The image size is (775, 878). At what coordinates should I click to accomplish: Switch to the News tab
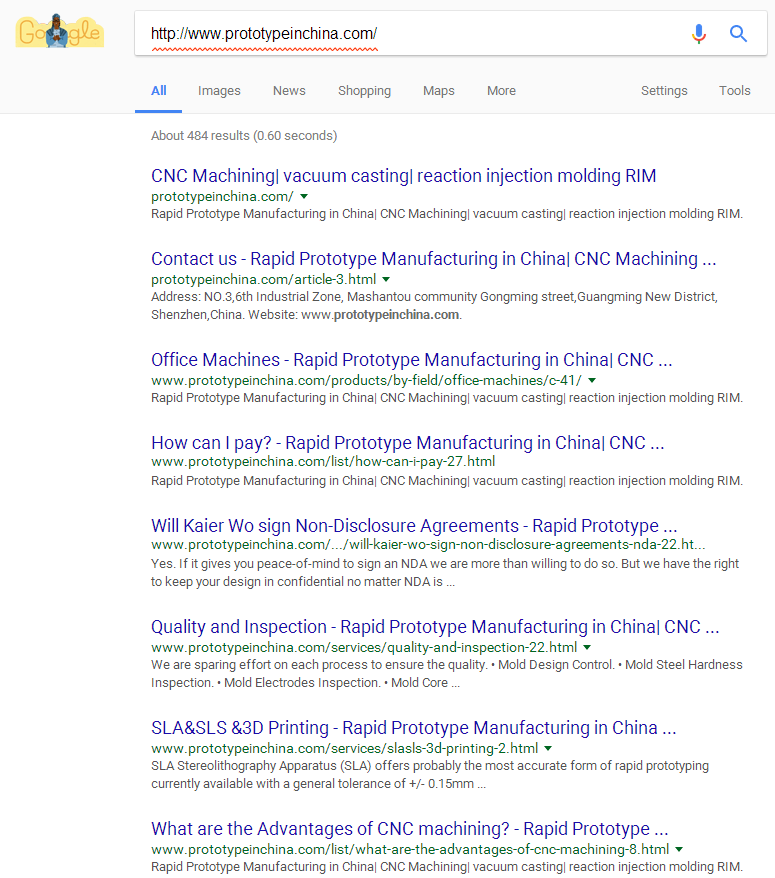(289, 91)
